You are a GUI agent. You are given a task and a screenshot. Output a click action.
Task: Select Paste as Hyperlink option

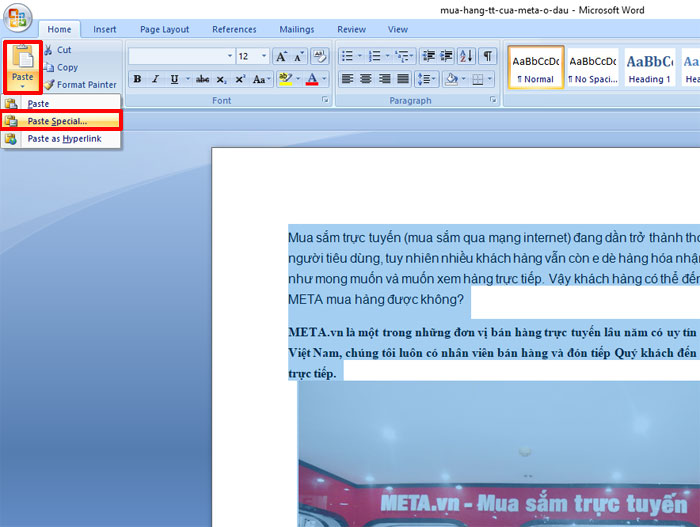[x=64, y=139]
